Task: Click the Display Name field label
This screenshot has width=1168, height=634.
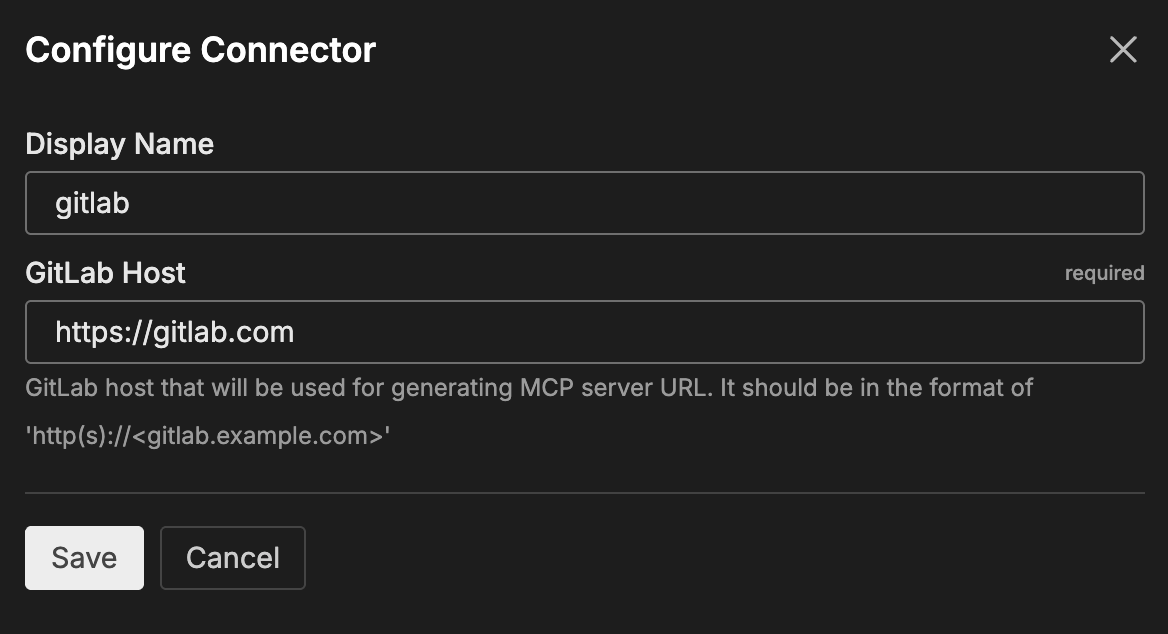Action: [x=119, y=144]
